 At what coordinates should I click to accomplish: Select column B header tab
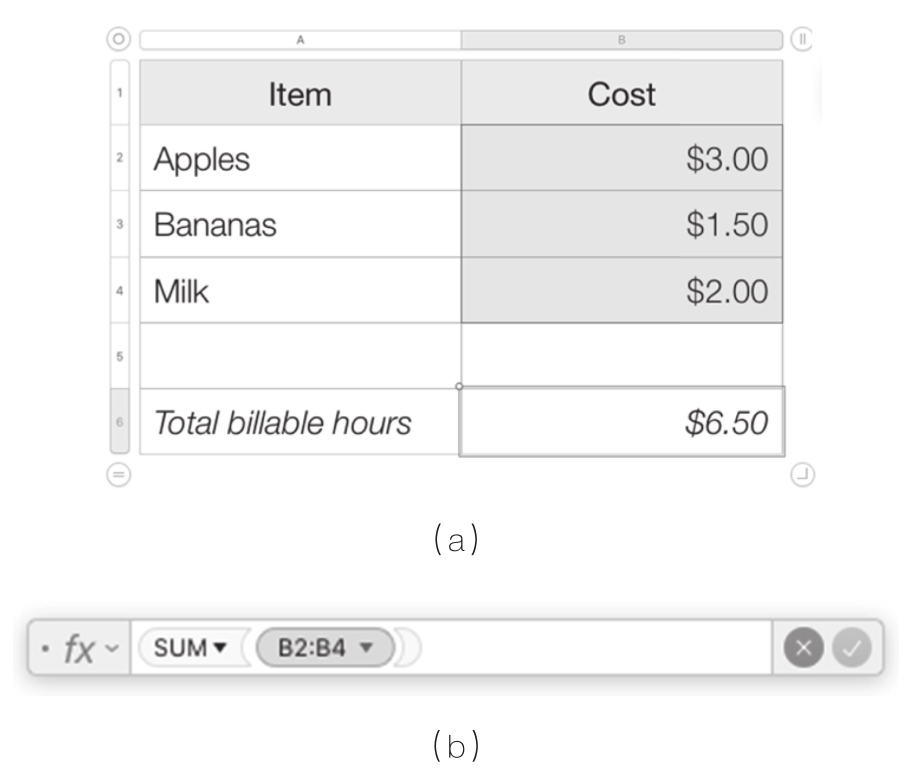621,40
